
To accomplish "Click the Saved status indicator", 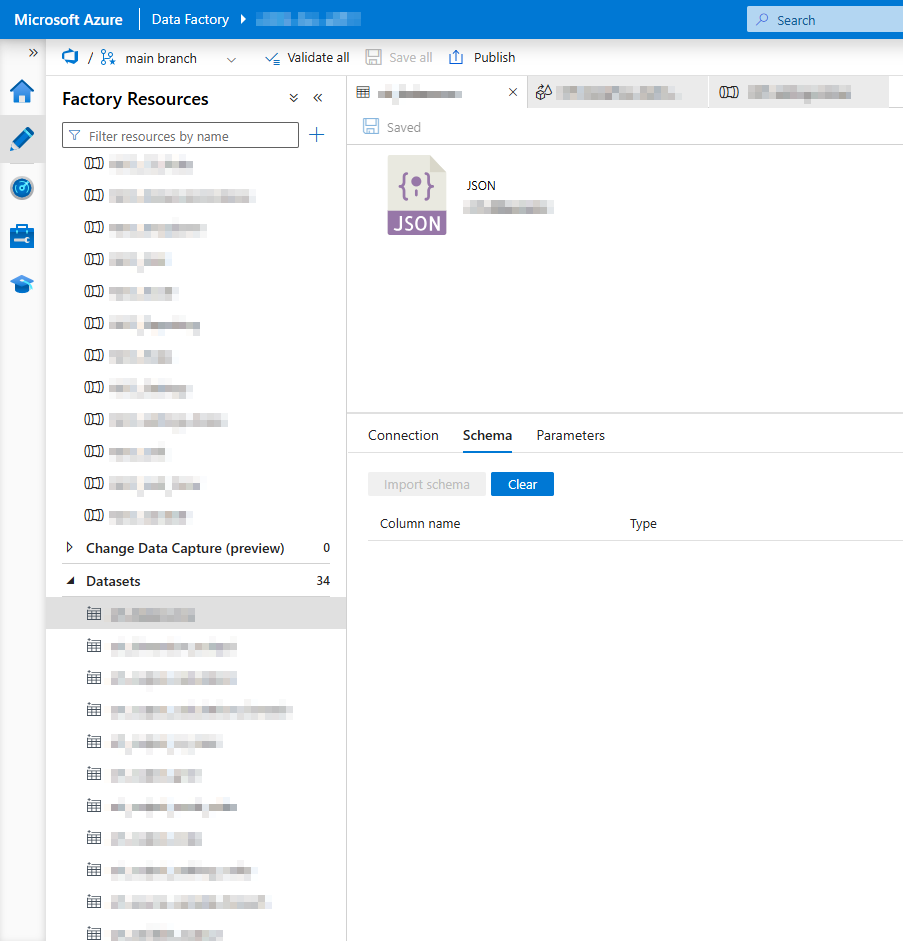I will (x=392, y=127).
